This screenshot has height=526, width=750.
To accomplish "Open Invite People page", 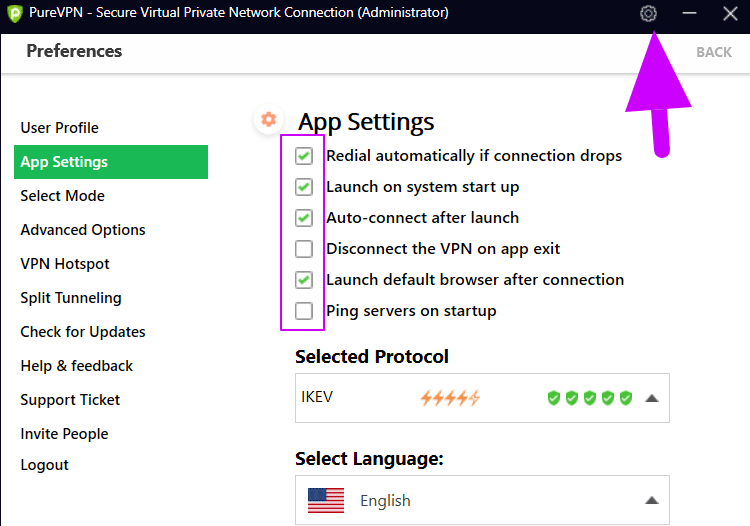I will click(64, 434).
